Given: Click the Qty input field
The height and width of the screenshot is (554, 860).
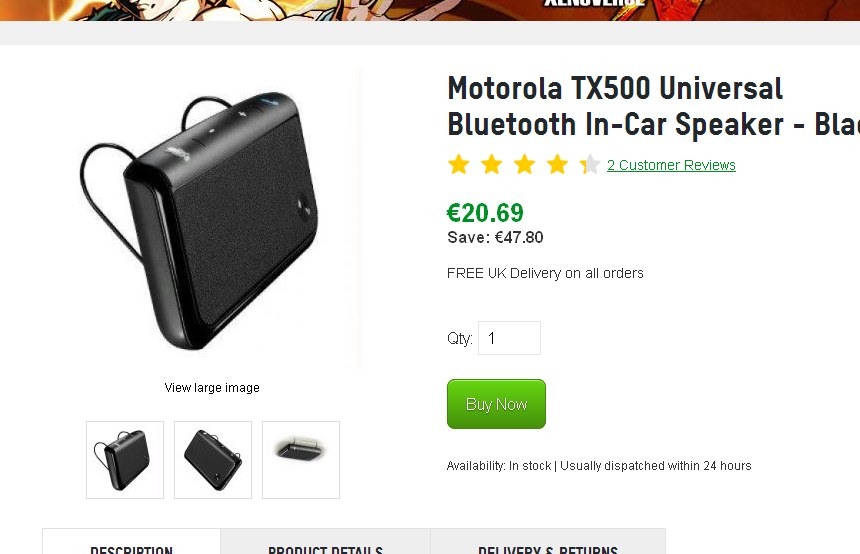Looking at the screenshot, I should tap(509, 338).
